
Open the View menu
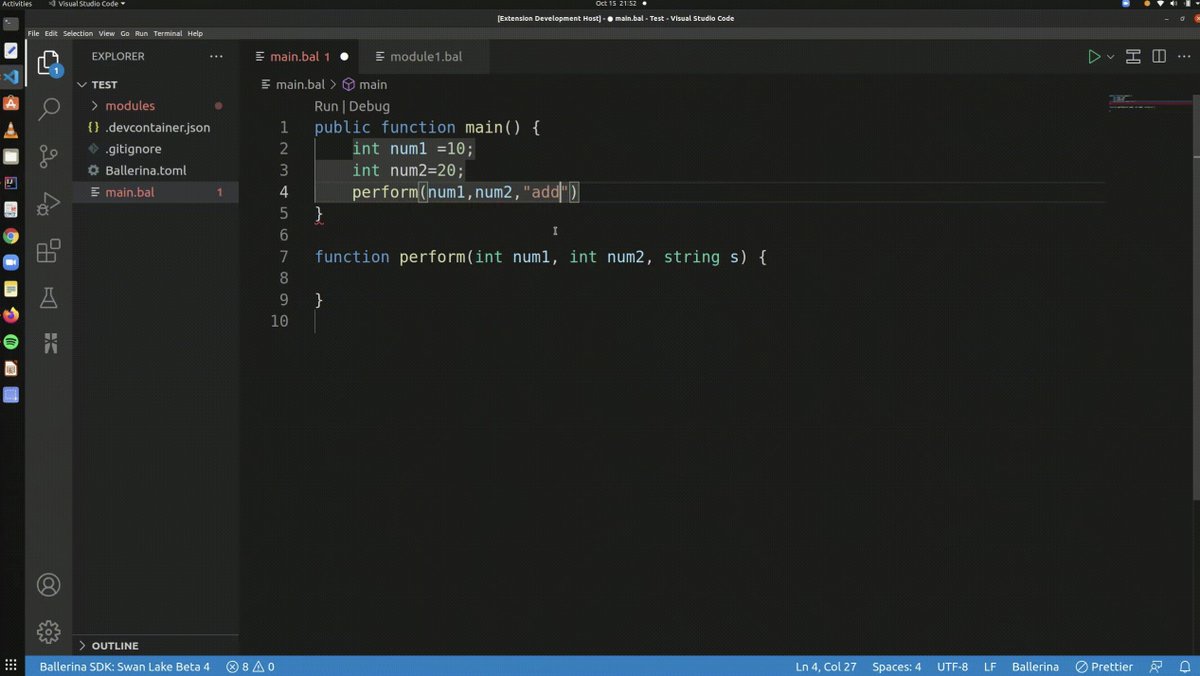tap(106, 33)
